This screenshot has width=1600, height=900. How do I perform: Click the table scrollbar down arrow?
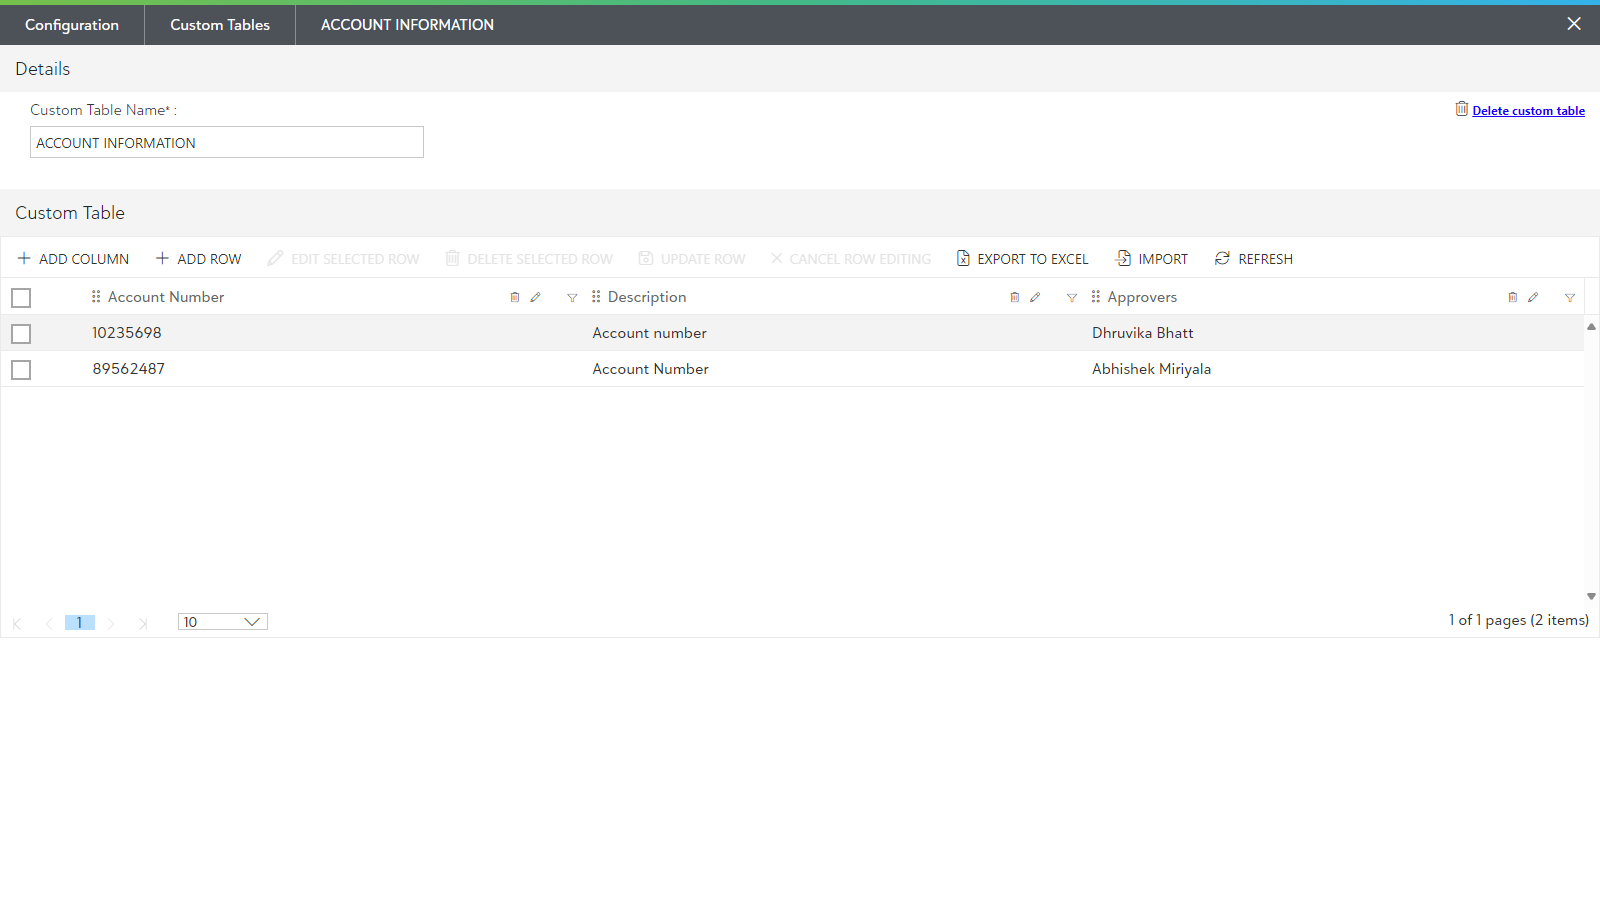1591,596
